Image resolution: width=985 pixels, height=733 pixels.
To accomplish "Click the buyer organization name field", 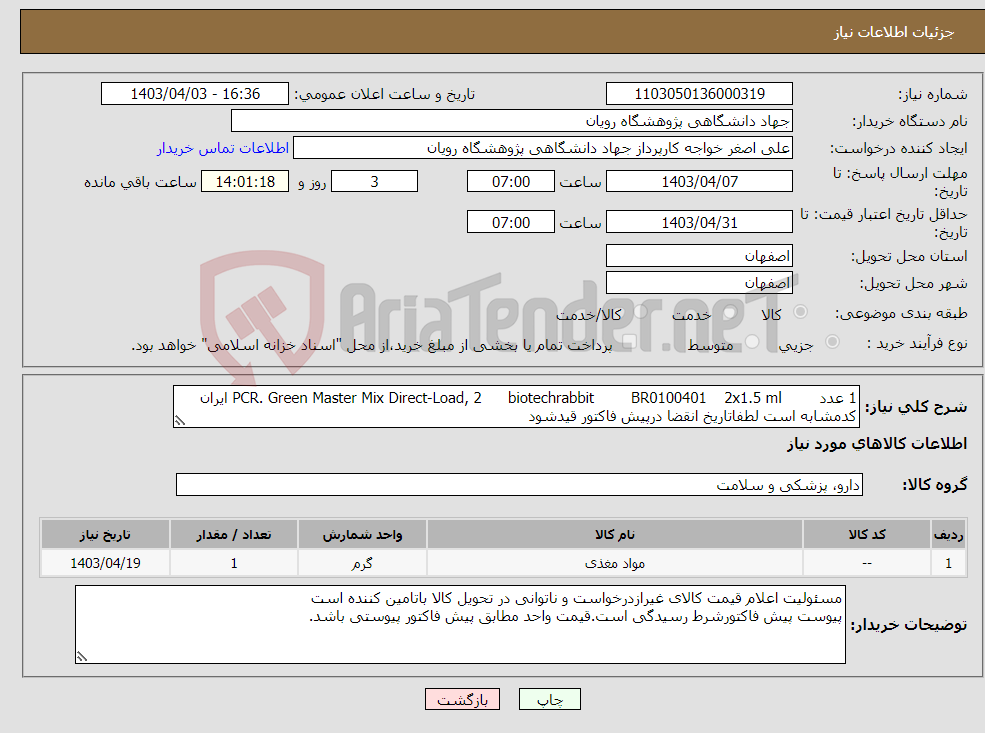I will (x=512, y=121).
